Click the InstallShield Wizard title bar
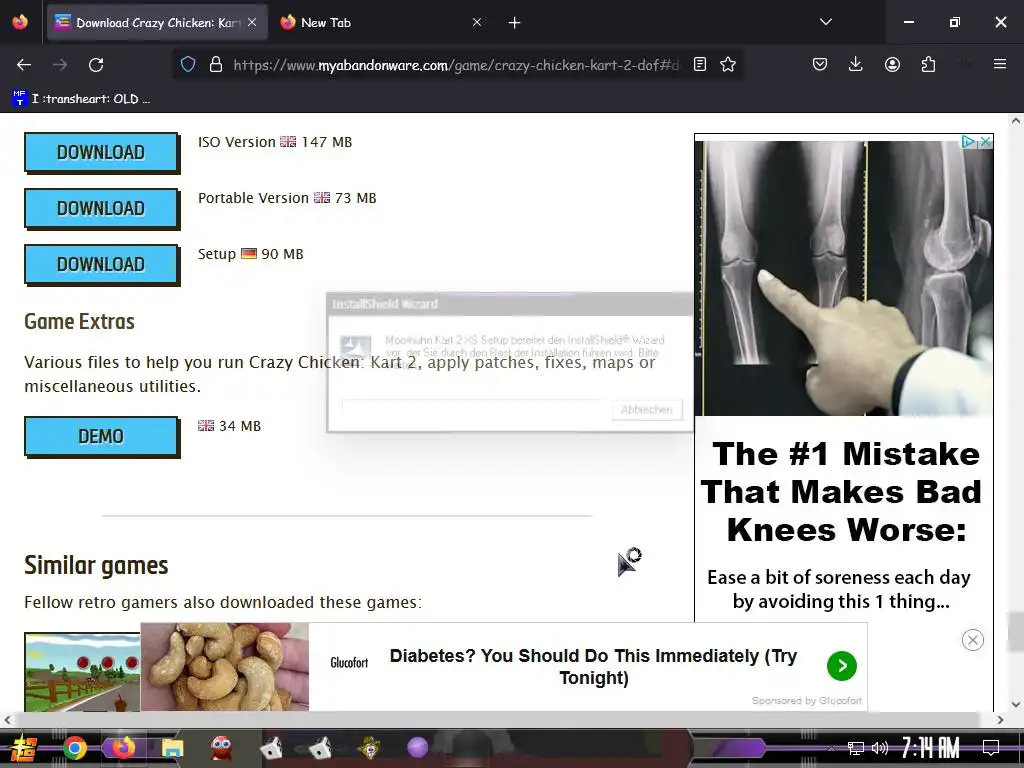This screenshot has height=768, width=1024. (x=509, y=304)
